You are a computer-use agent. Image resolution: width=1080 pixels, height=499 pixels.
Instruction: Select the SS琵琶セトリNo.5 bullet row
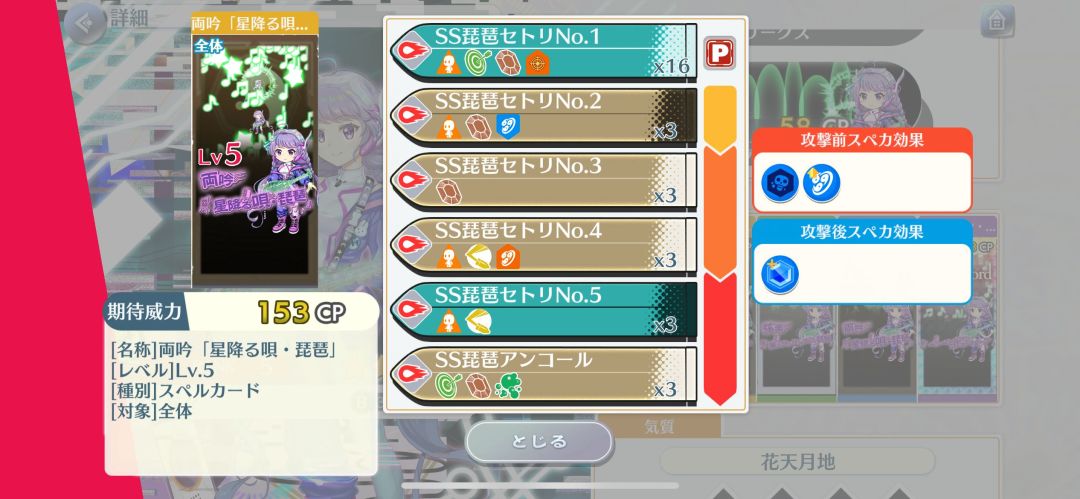[x=543, y=310]
